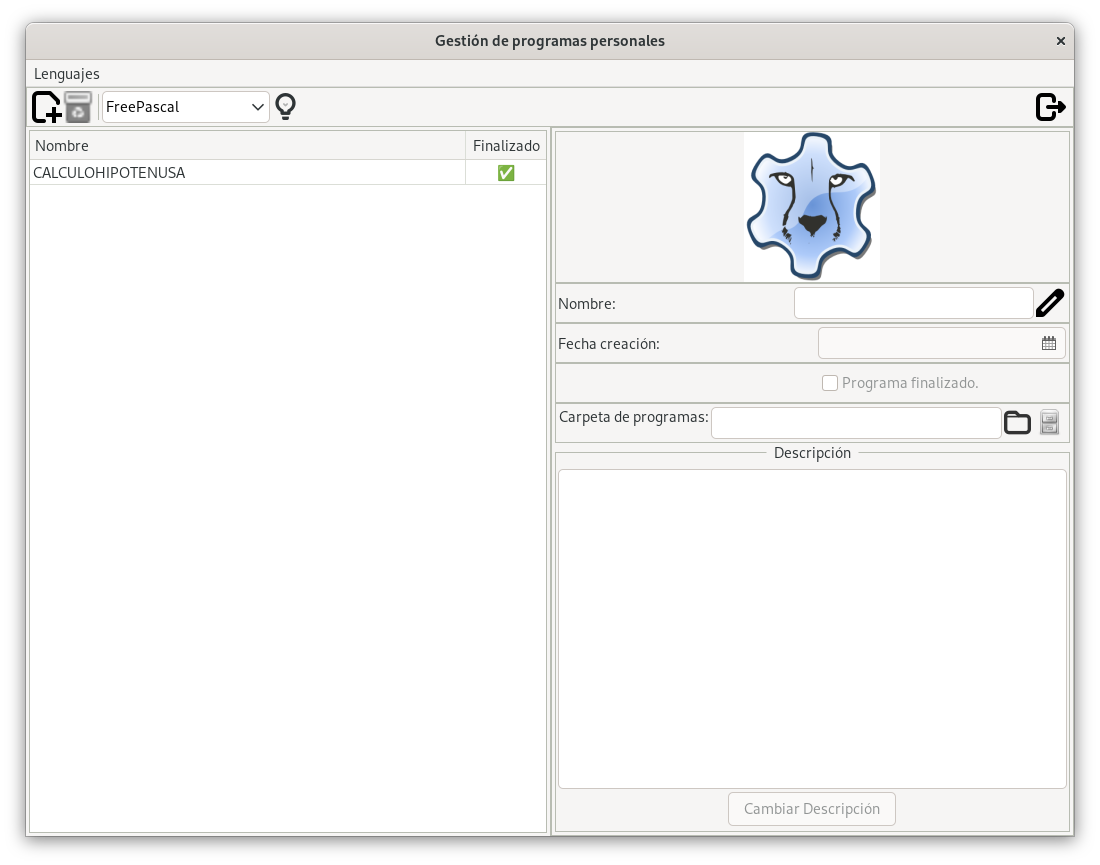Browse for a programs folder

(1017, 422)
